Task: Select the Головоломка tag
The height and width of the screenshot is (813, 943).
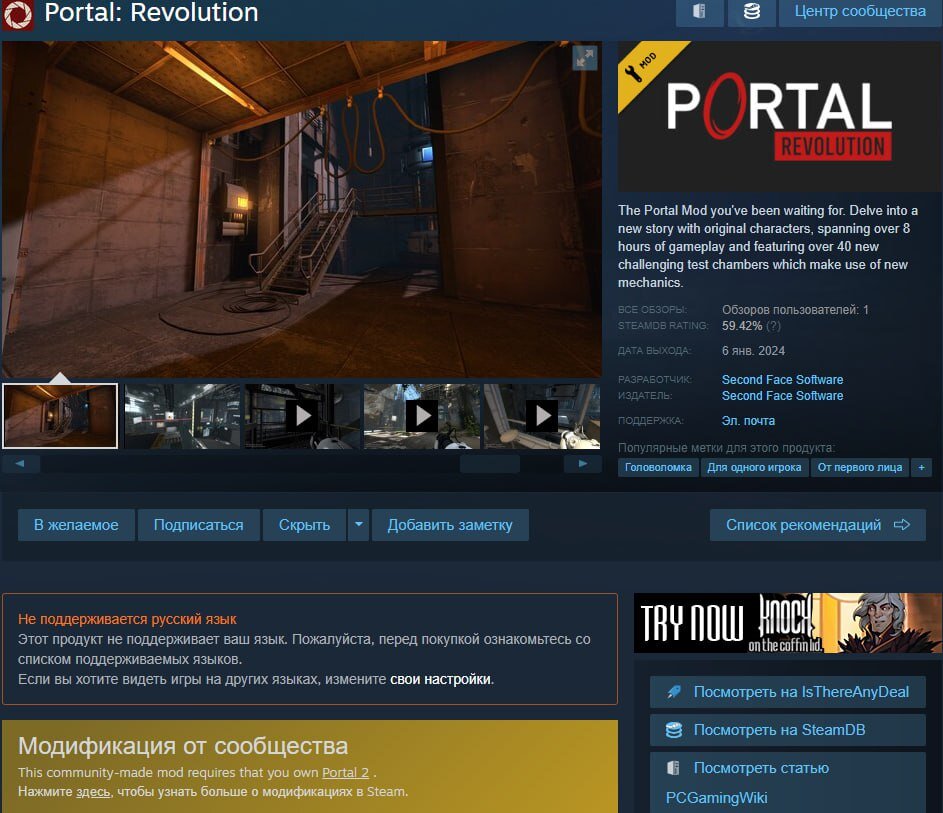Action: tap(658, 467)
